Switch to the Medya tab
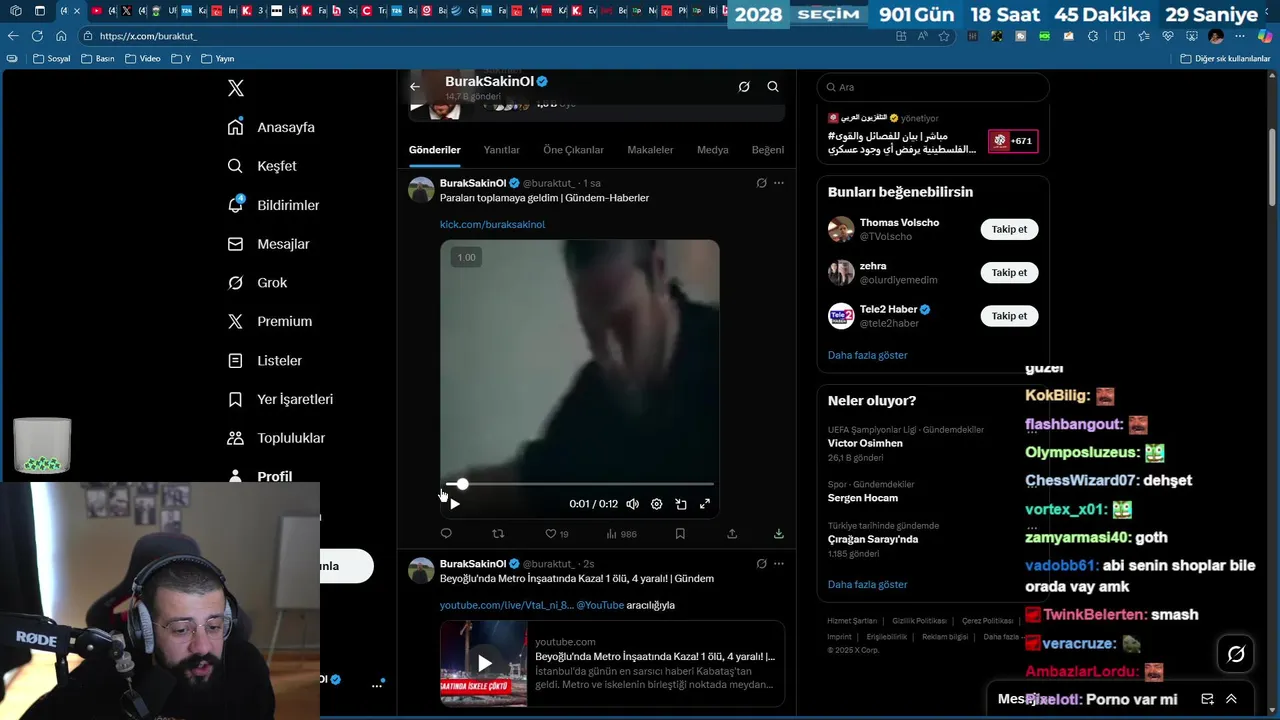Screen dimensions: 1280x720 coord(712,150)
